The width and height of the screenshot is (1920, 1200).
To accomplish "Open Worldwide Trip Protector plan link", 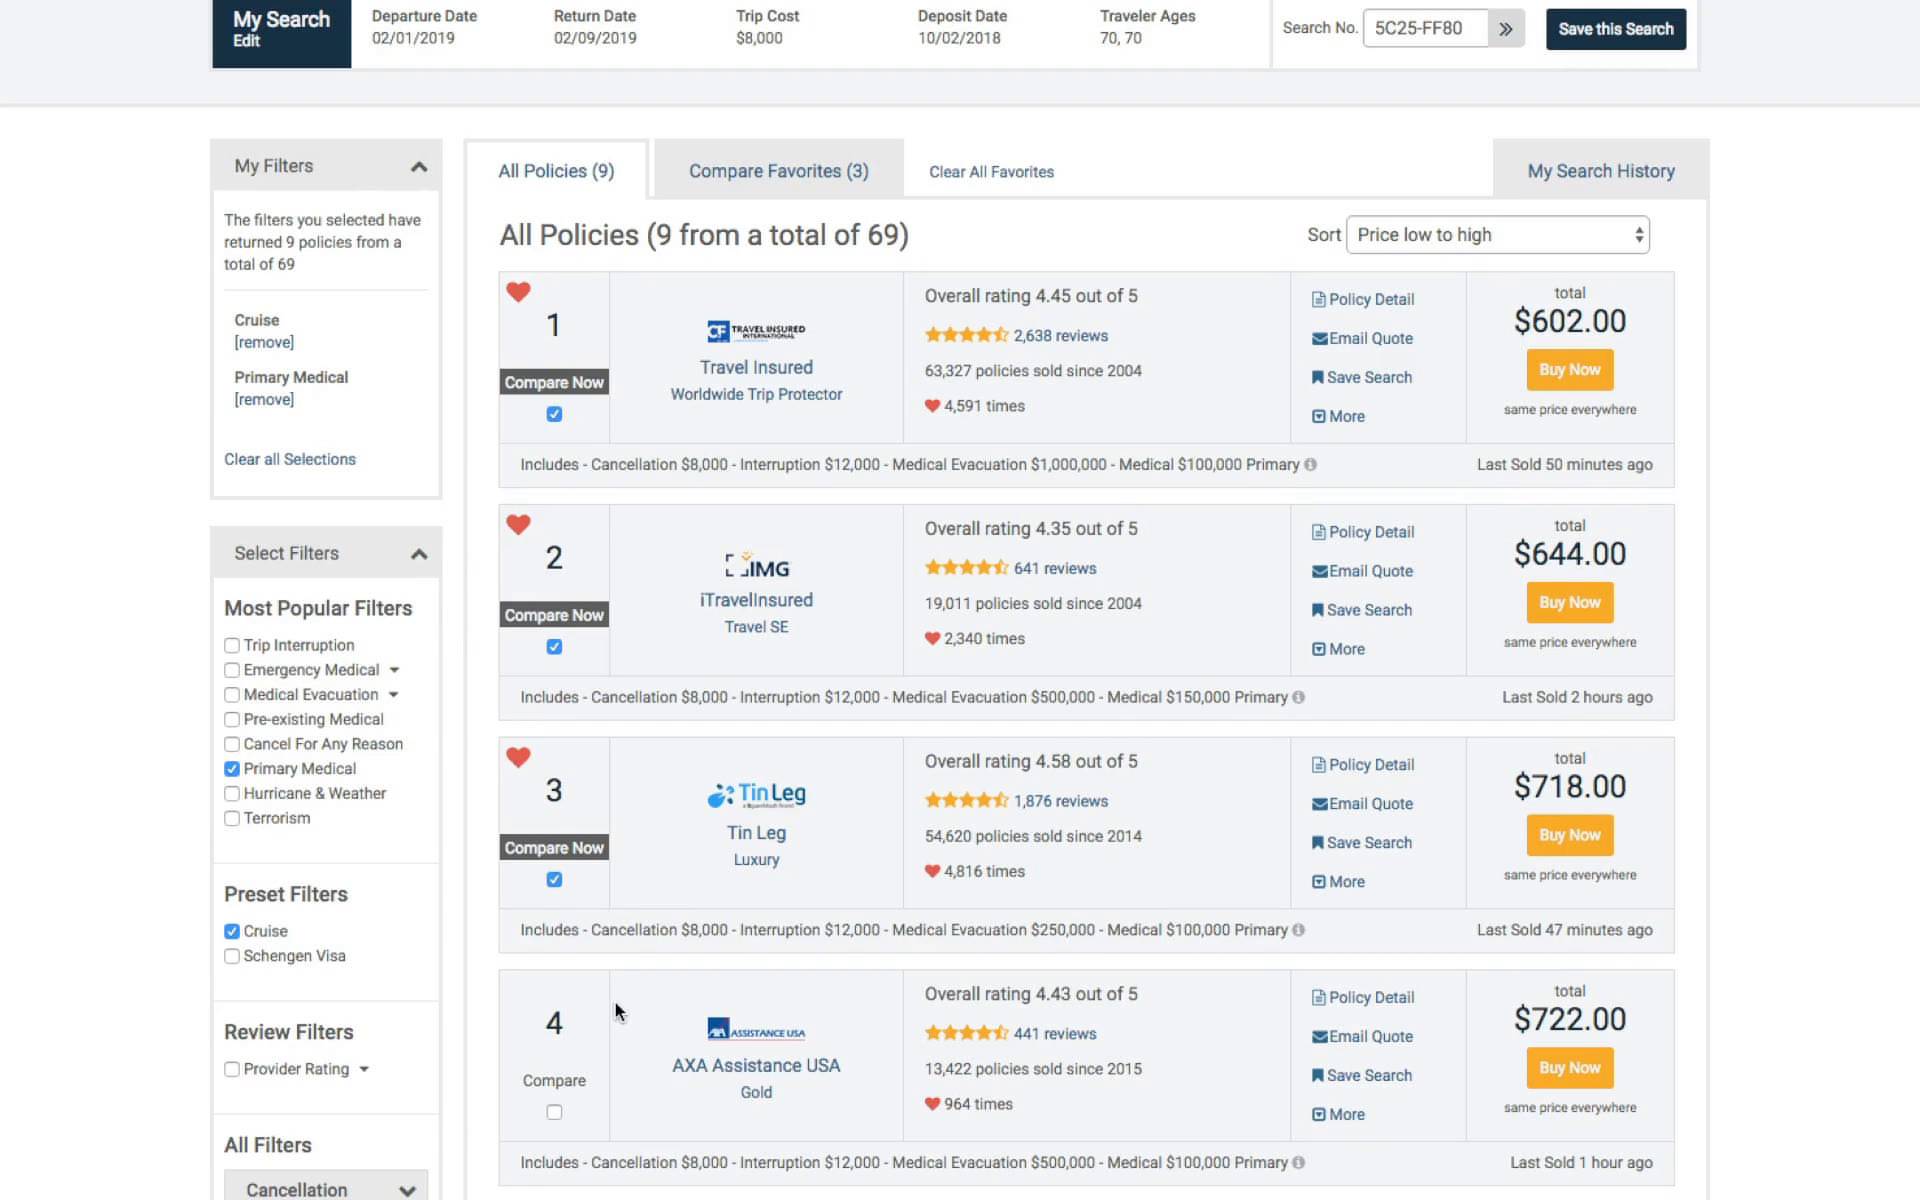I will coord(756,394).
